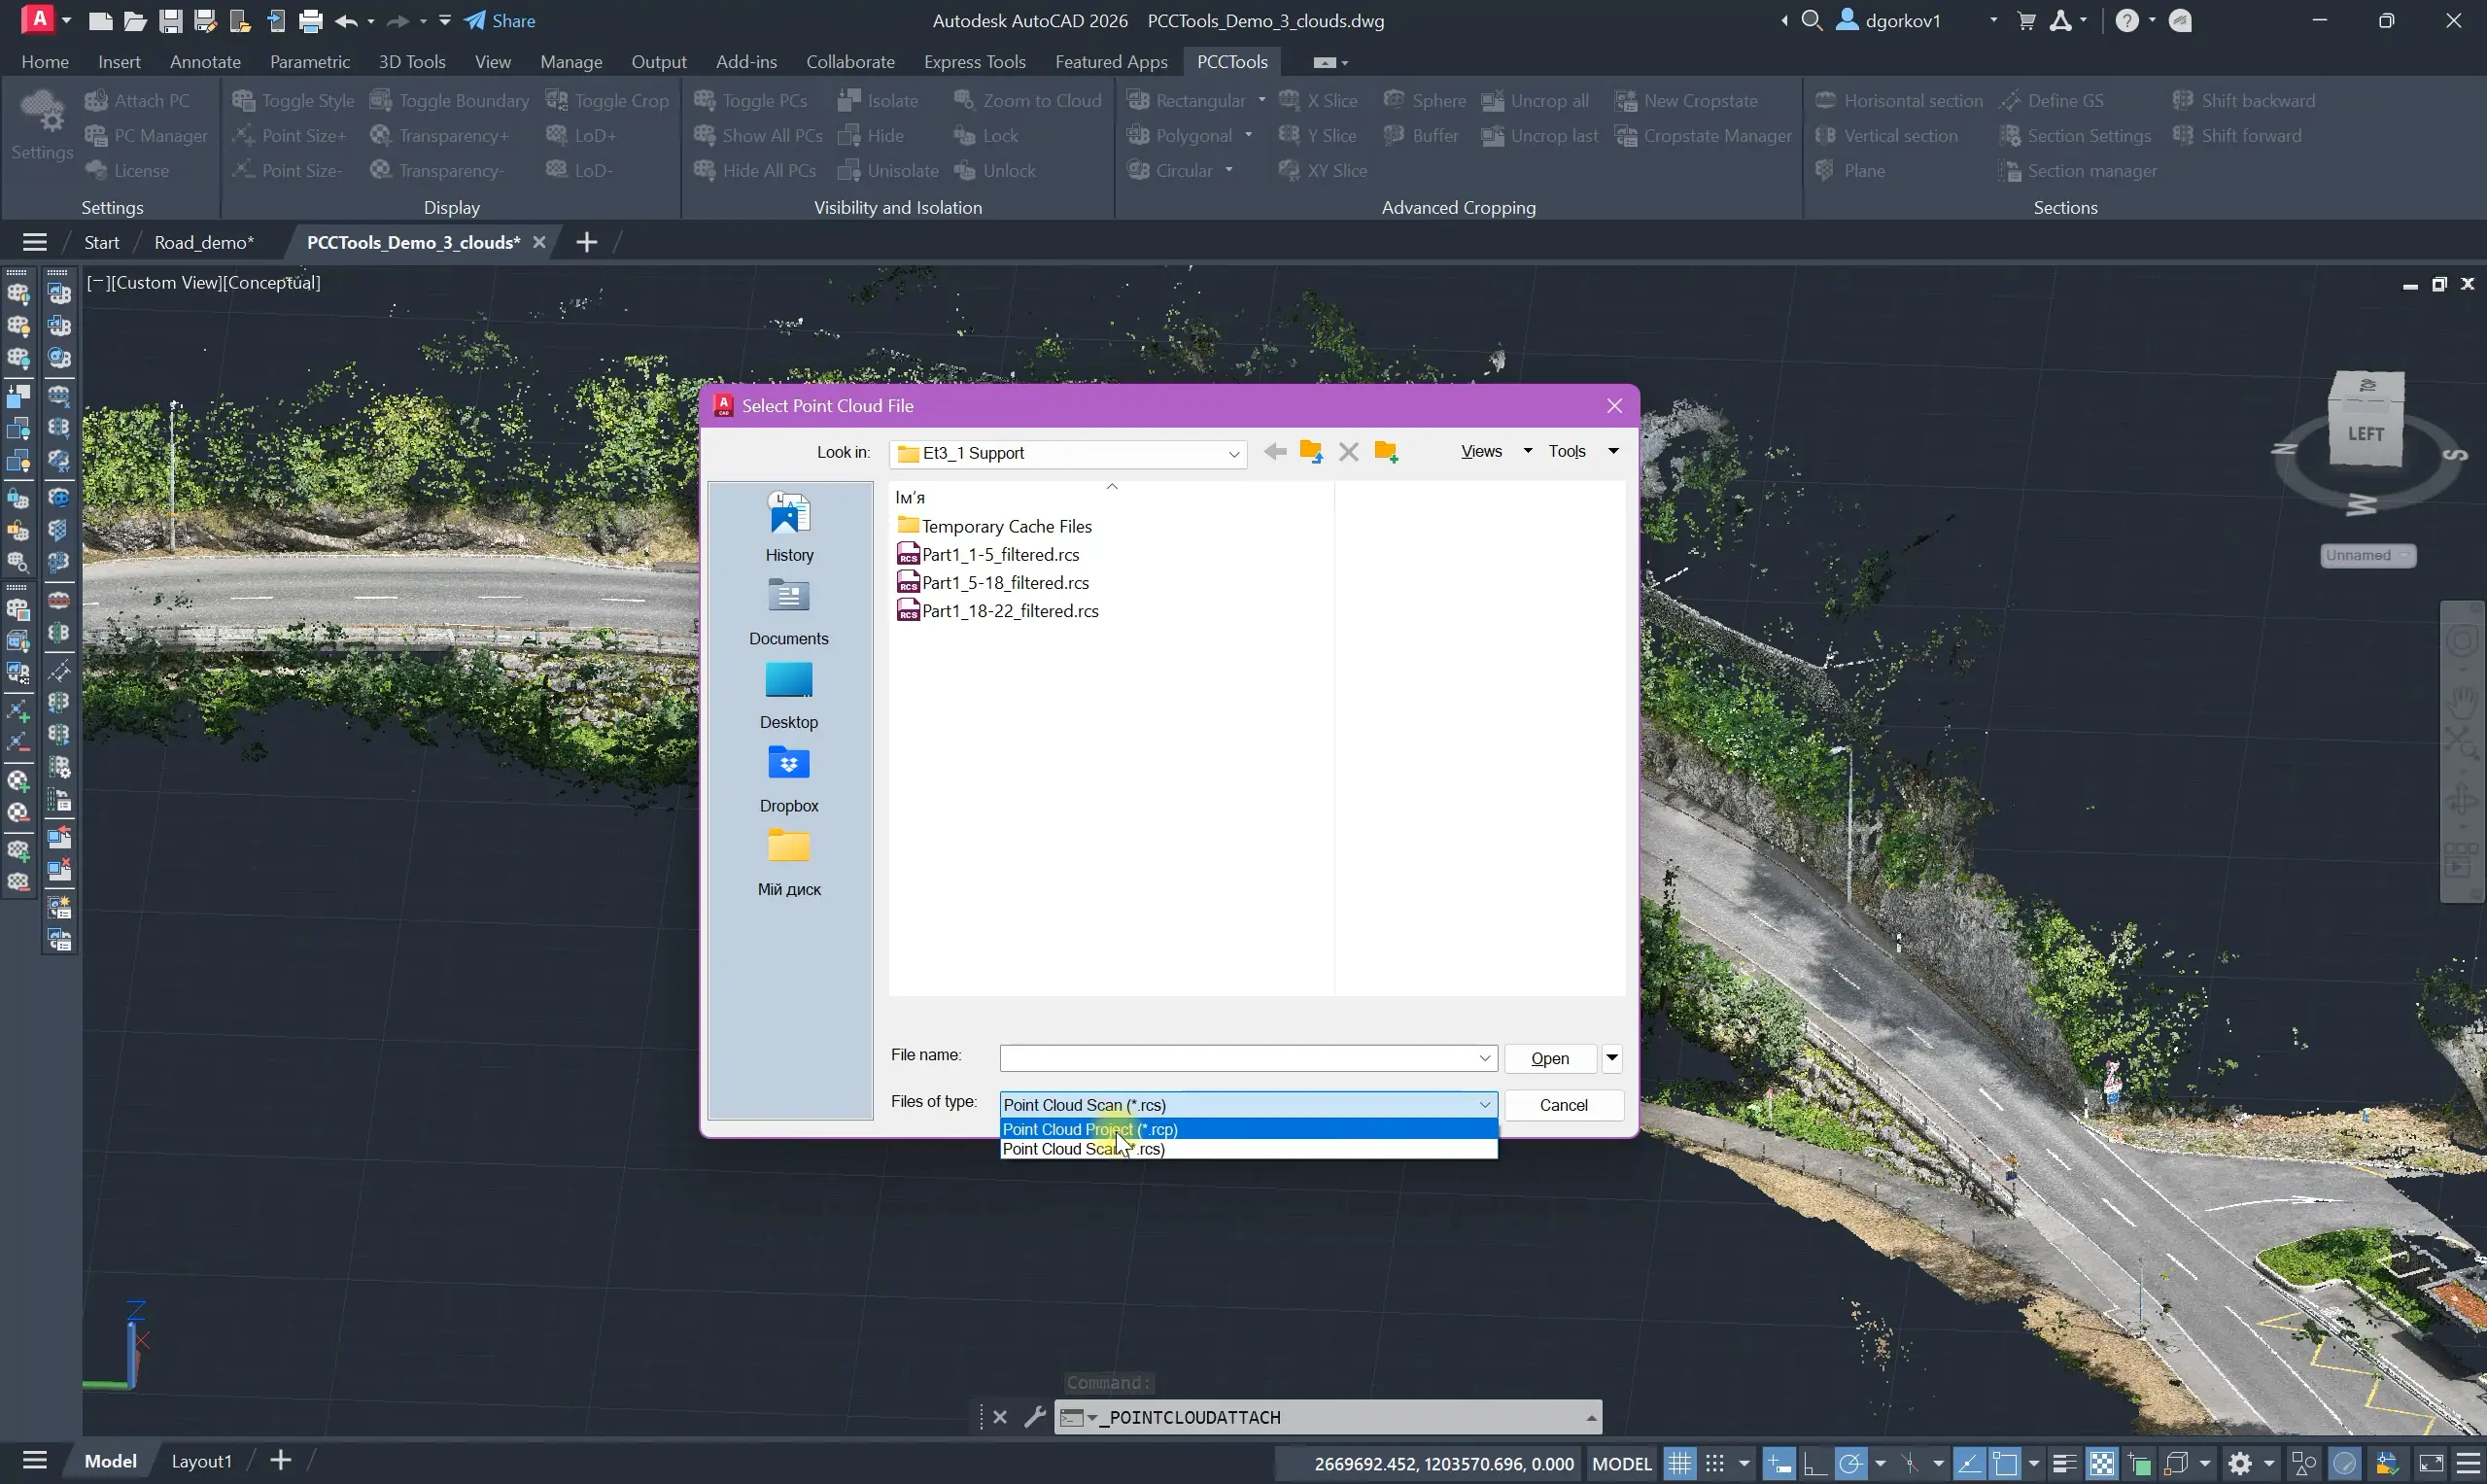Select the Sphere cropping tool
The image size is (2487, 1484).
1424,100
